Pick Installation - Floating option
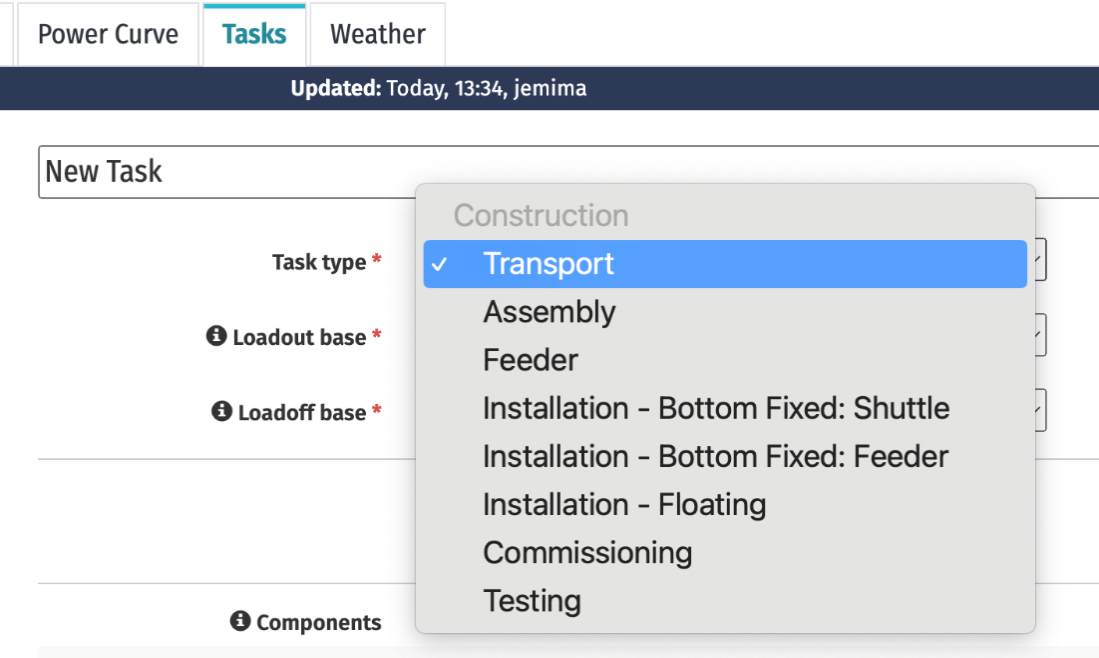The height and width of the screenshot is (658, 1099). (x=725, y=505)
